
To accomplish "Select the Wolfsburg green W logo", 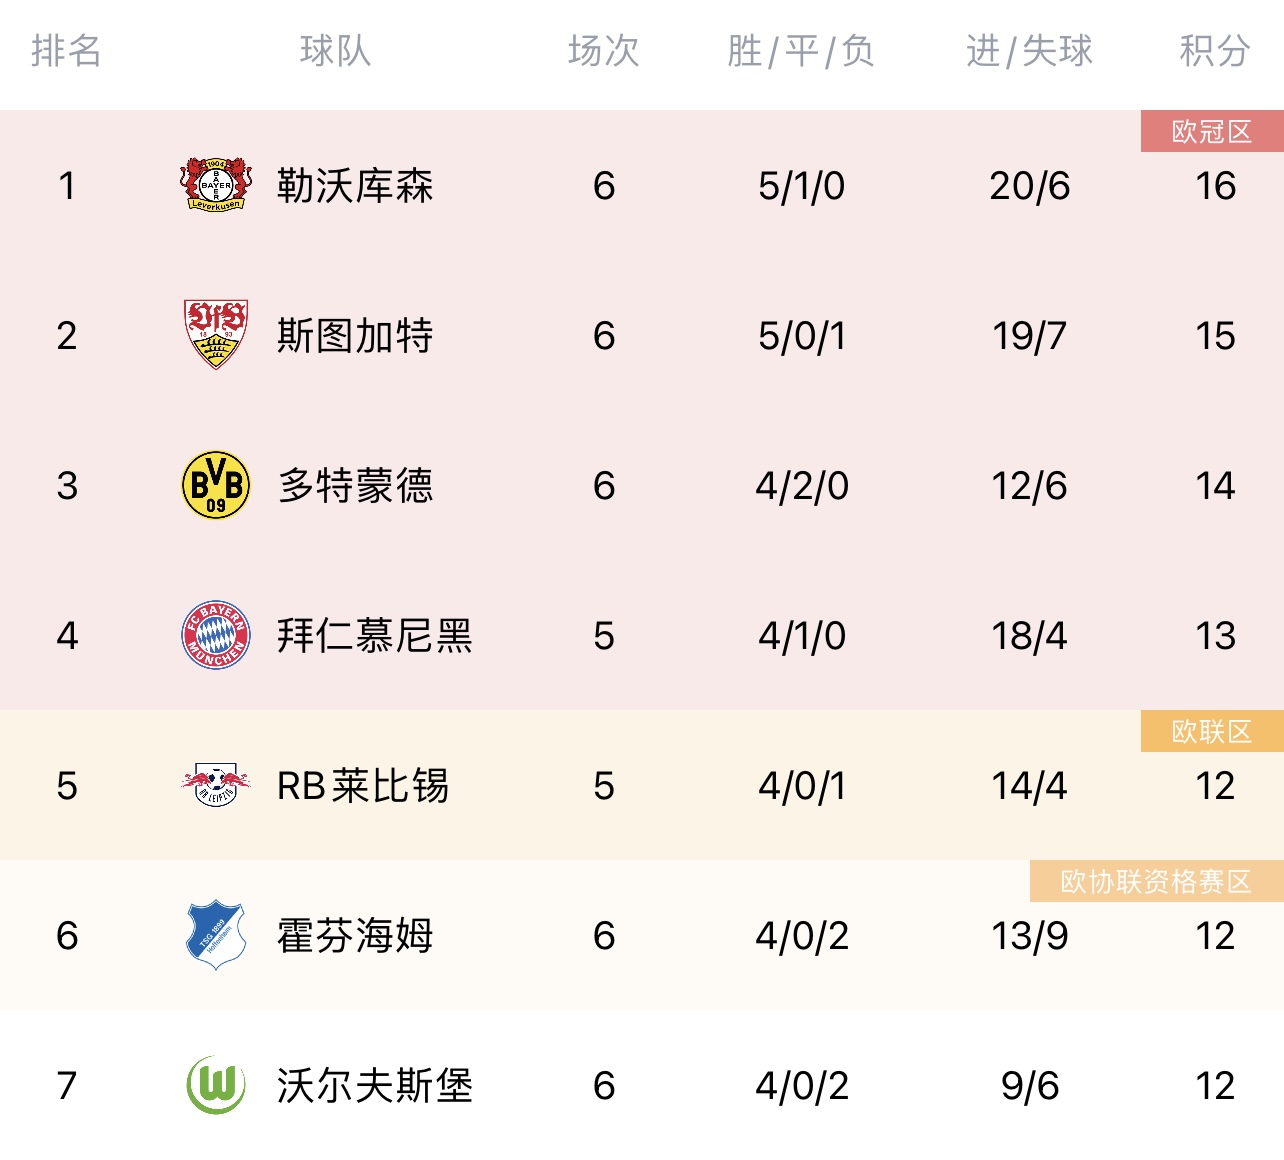I will tap(215, 1085).
